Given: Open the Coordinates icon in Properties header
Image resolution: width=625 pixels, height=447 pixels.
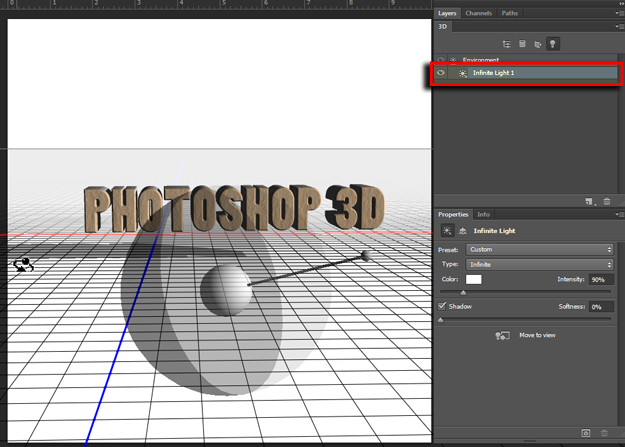Looking at the screenshot, I should click(x=461, y=230).
